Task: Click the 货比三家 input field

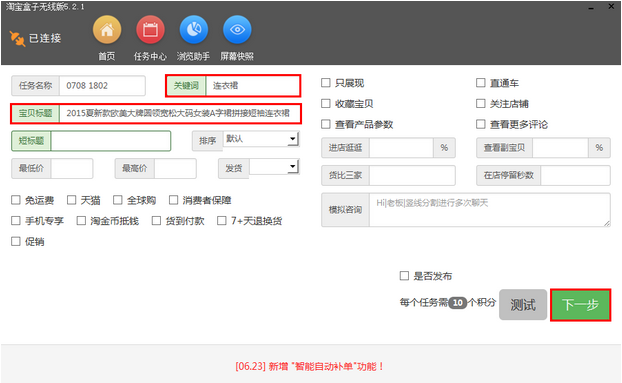Action: tap(412, 175)
